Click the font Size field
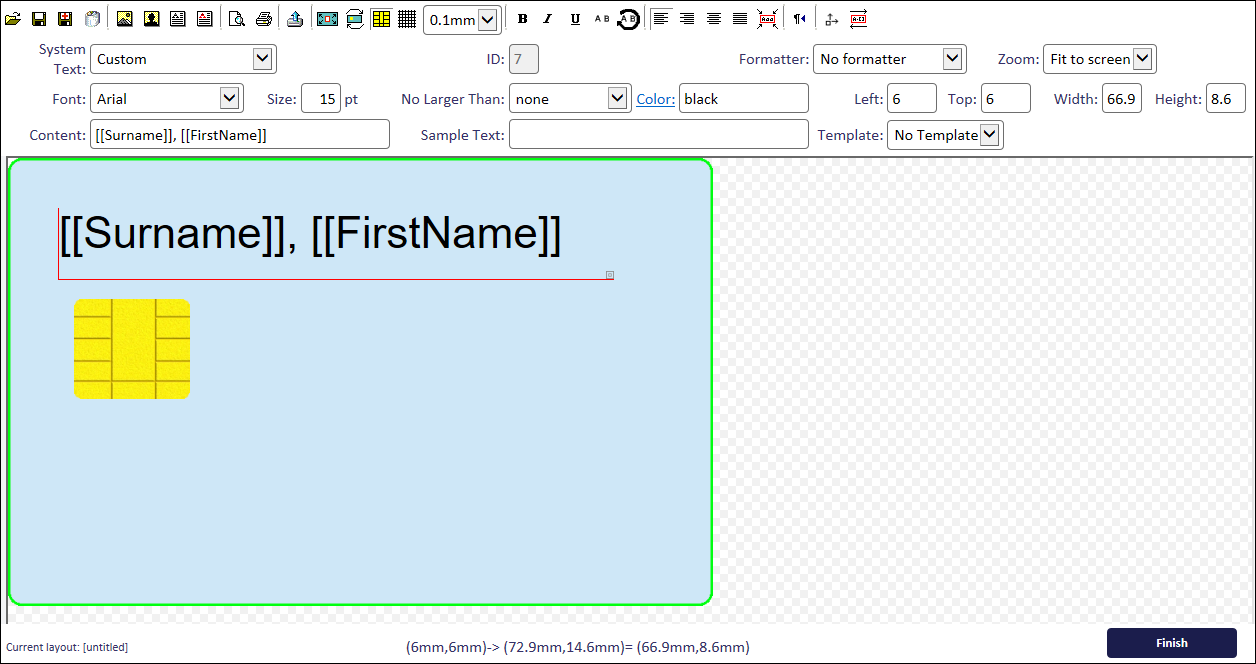 (x=321, y=99)
